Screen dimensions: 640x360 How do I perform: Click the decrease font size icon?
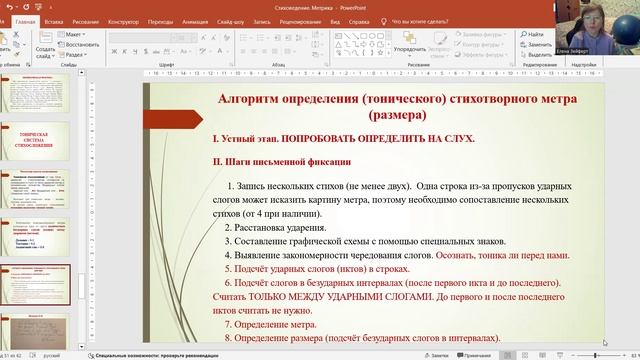[213, 38]
